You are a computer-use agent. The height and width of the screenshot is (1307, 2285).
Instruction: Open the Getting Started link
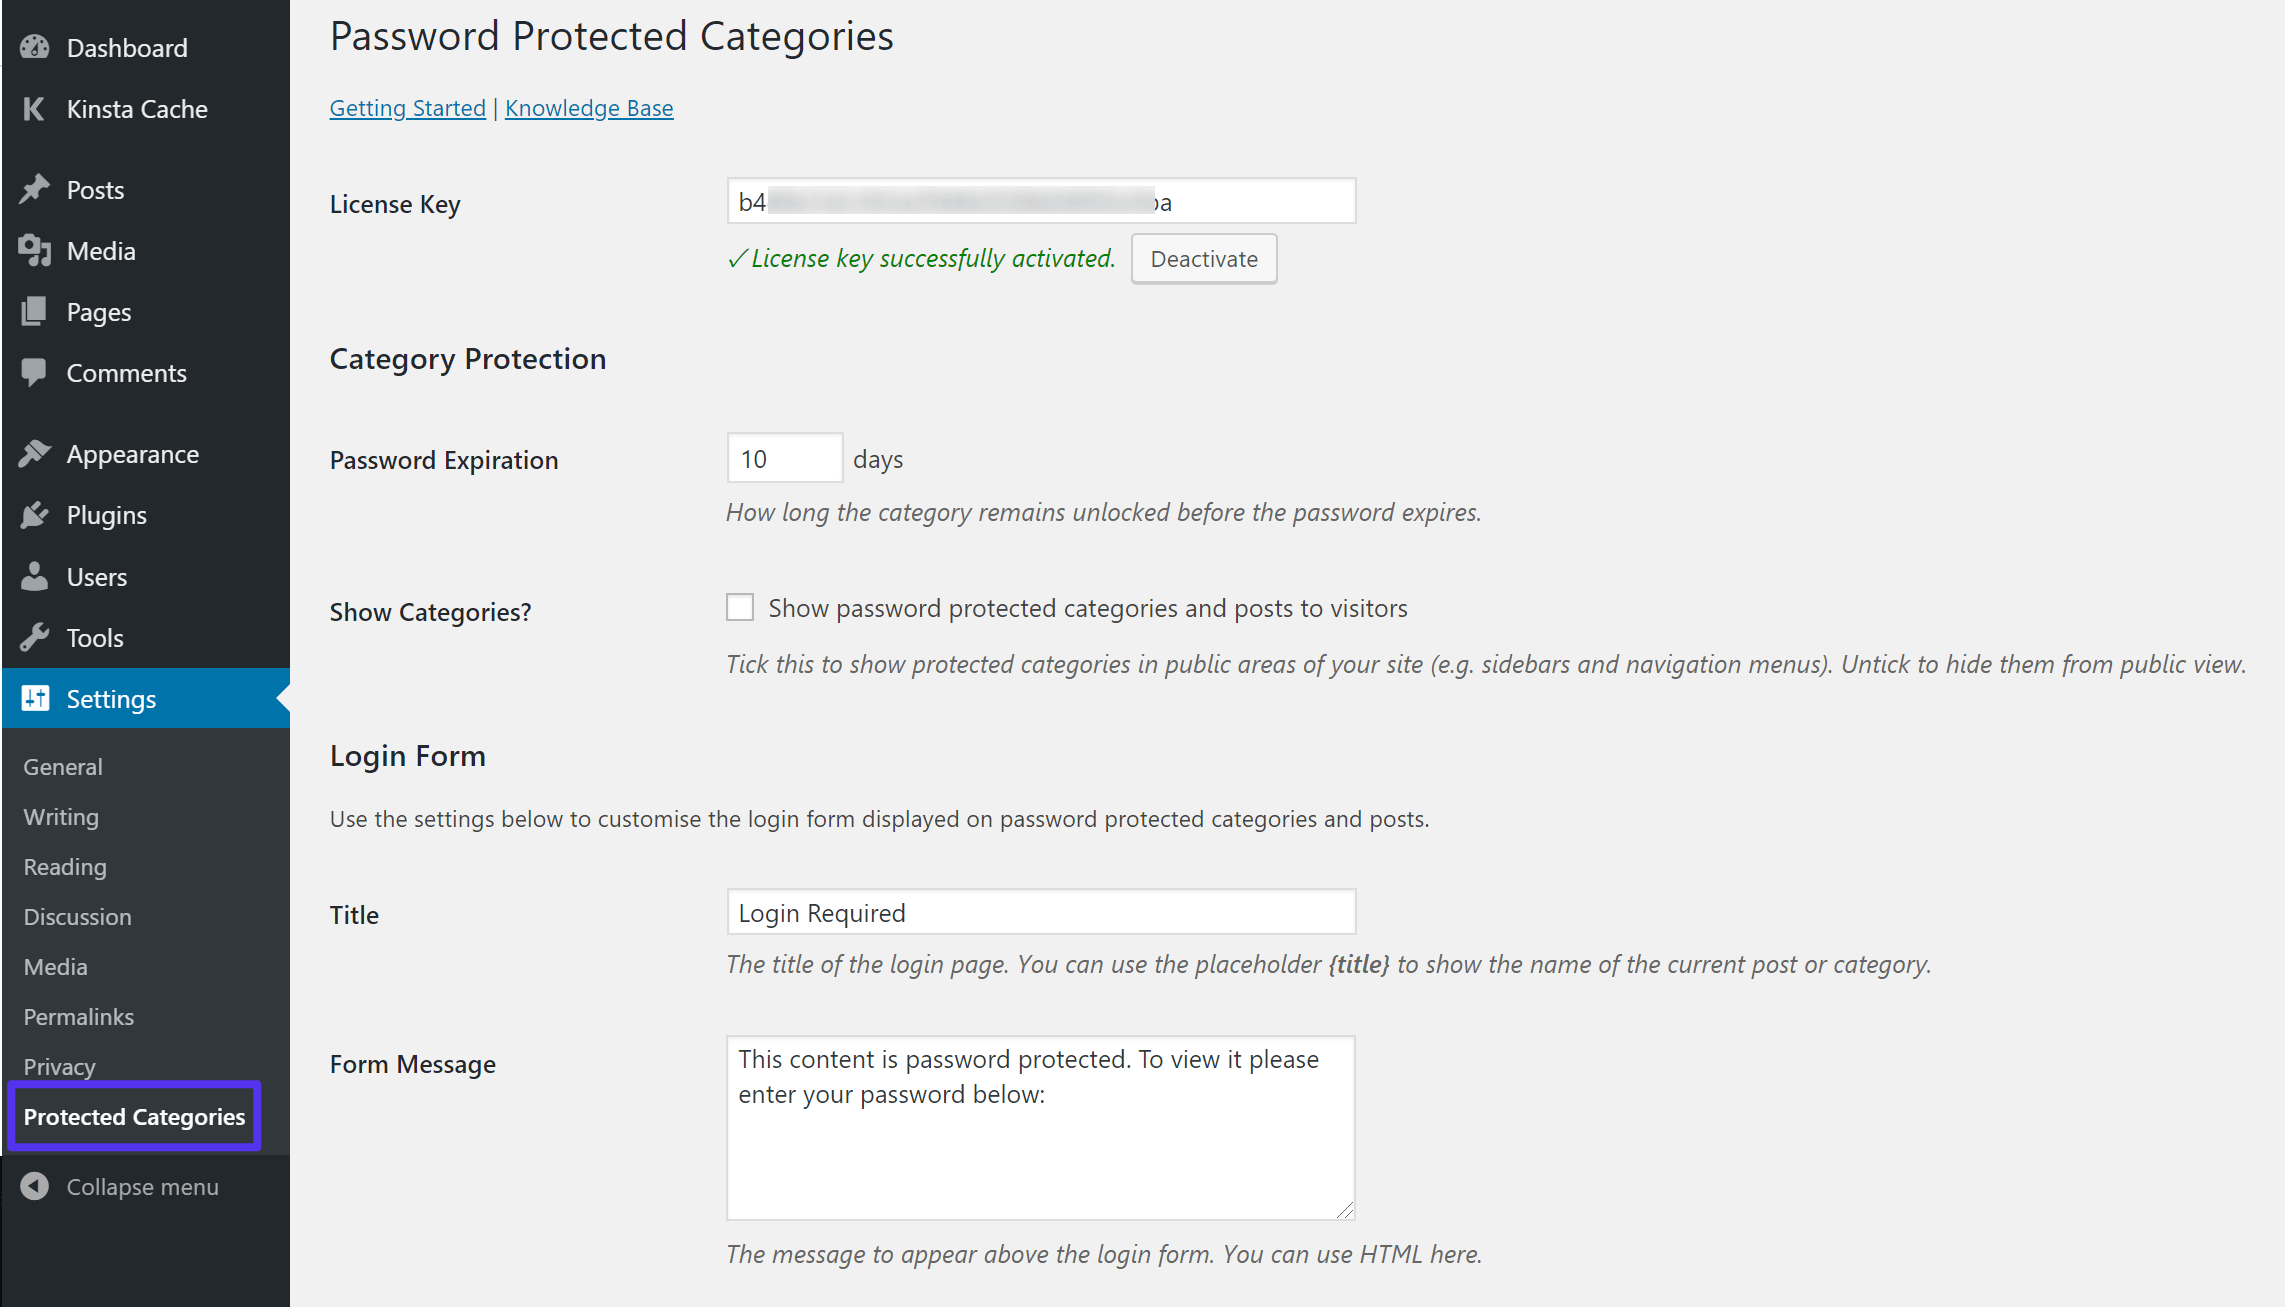tap(406, 105)
